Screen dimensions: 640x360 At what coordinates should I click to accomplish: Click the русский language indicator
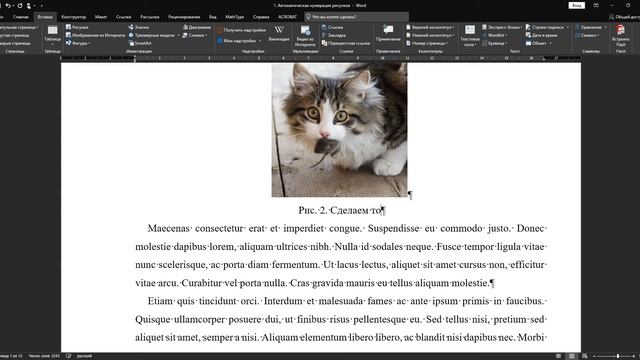(84, 356)
